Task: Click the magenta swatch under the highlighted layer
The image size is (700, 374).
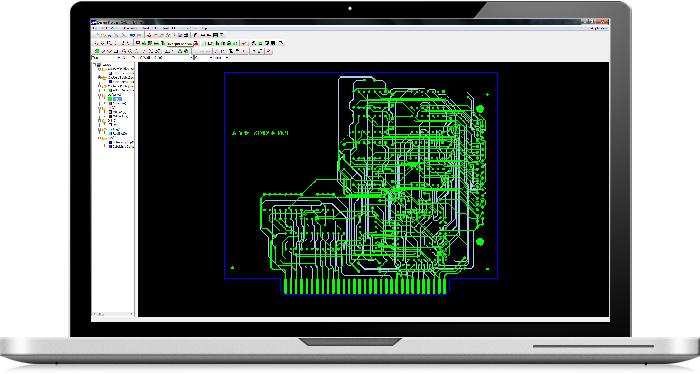Action: [x=110, y=104]
